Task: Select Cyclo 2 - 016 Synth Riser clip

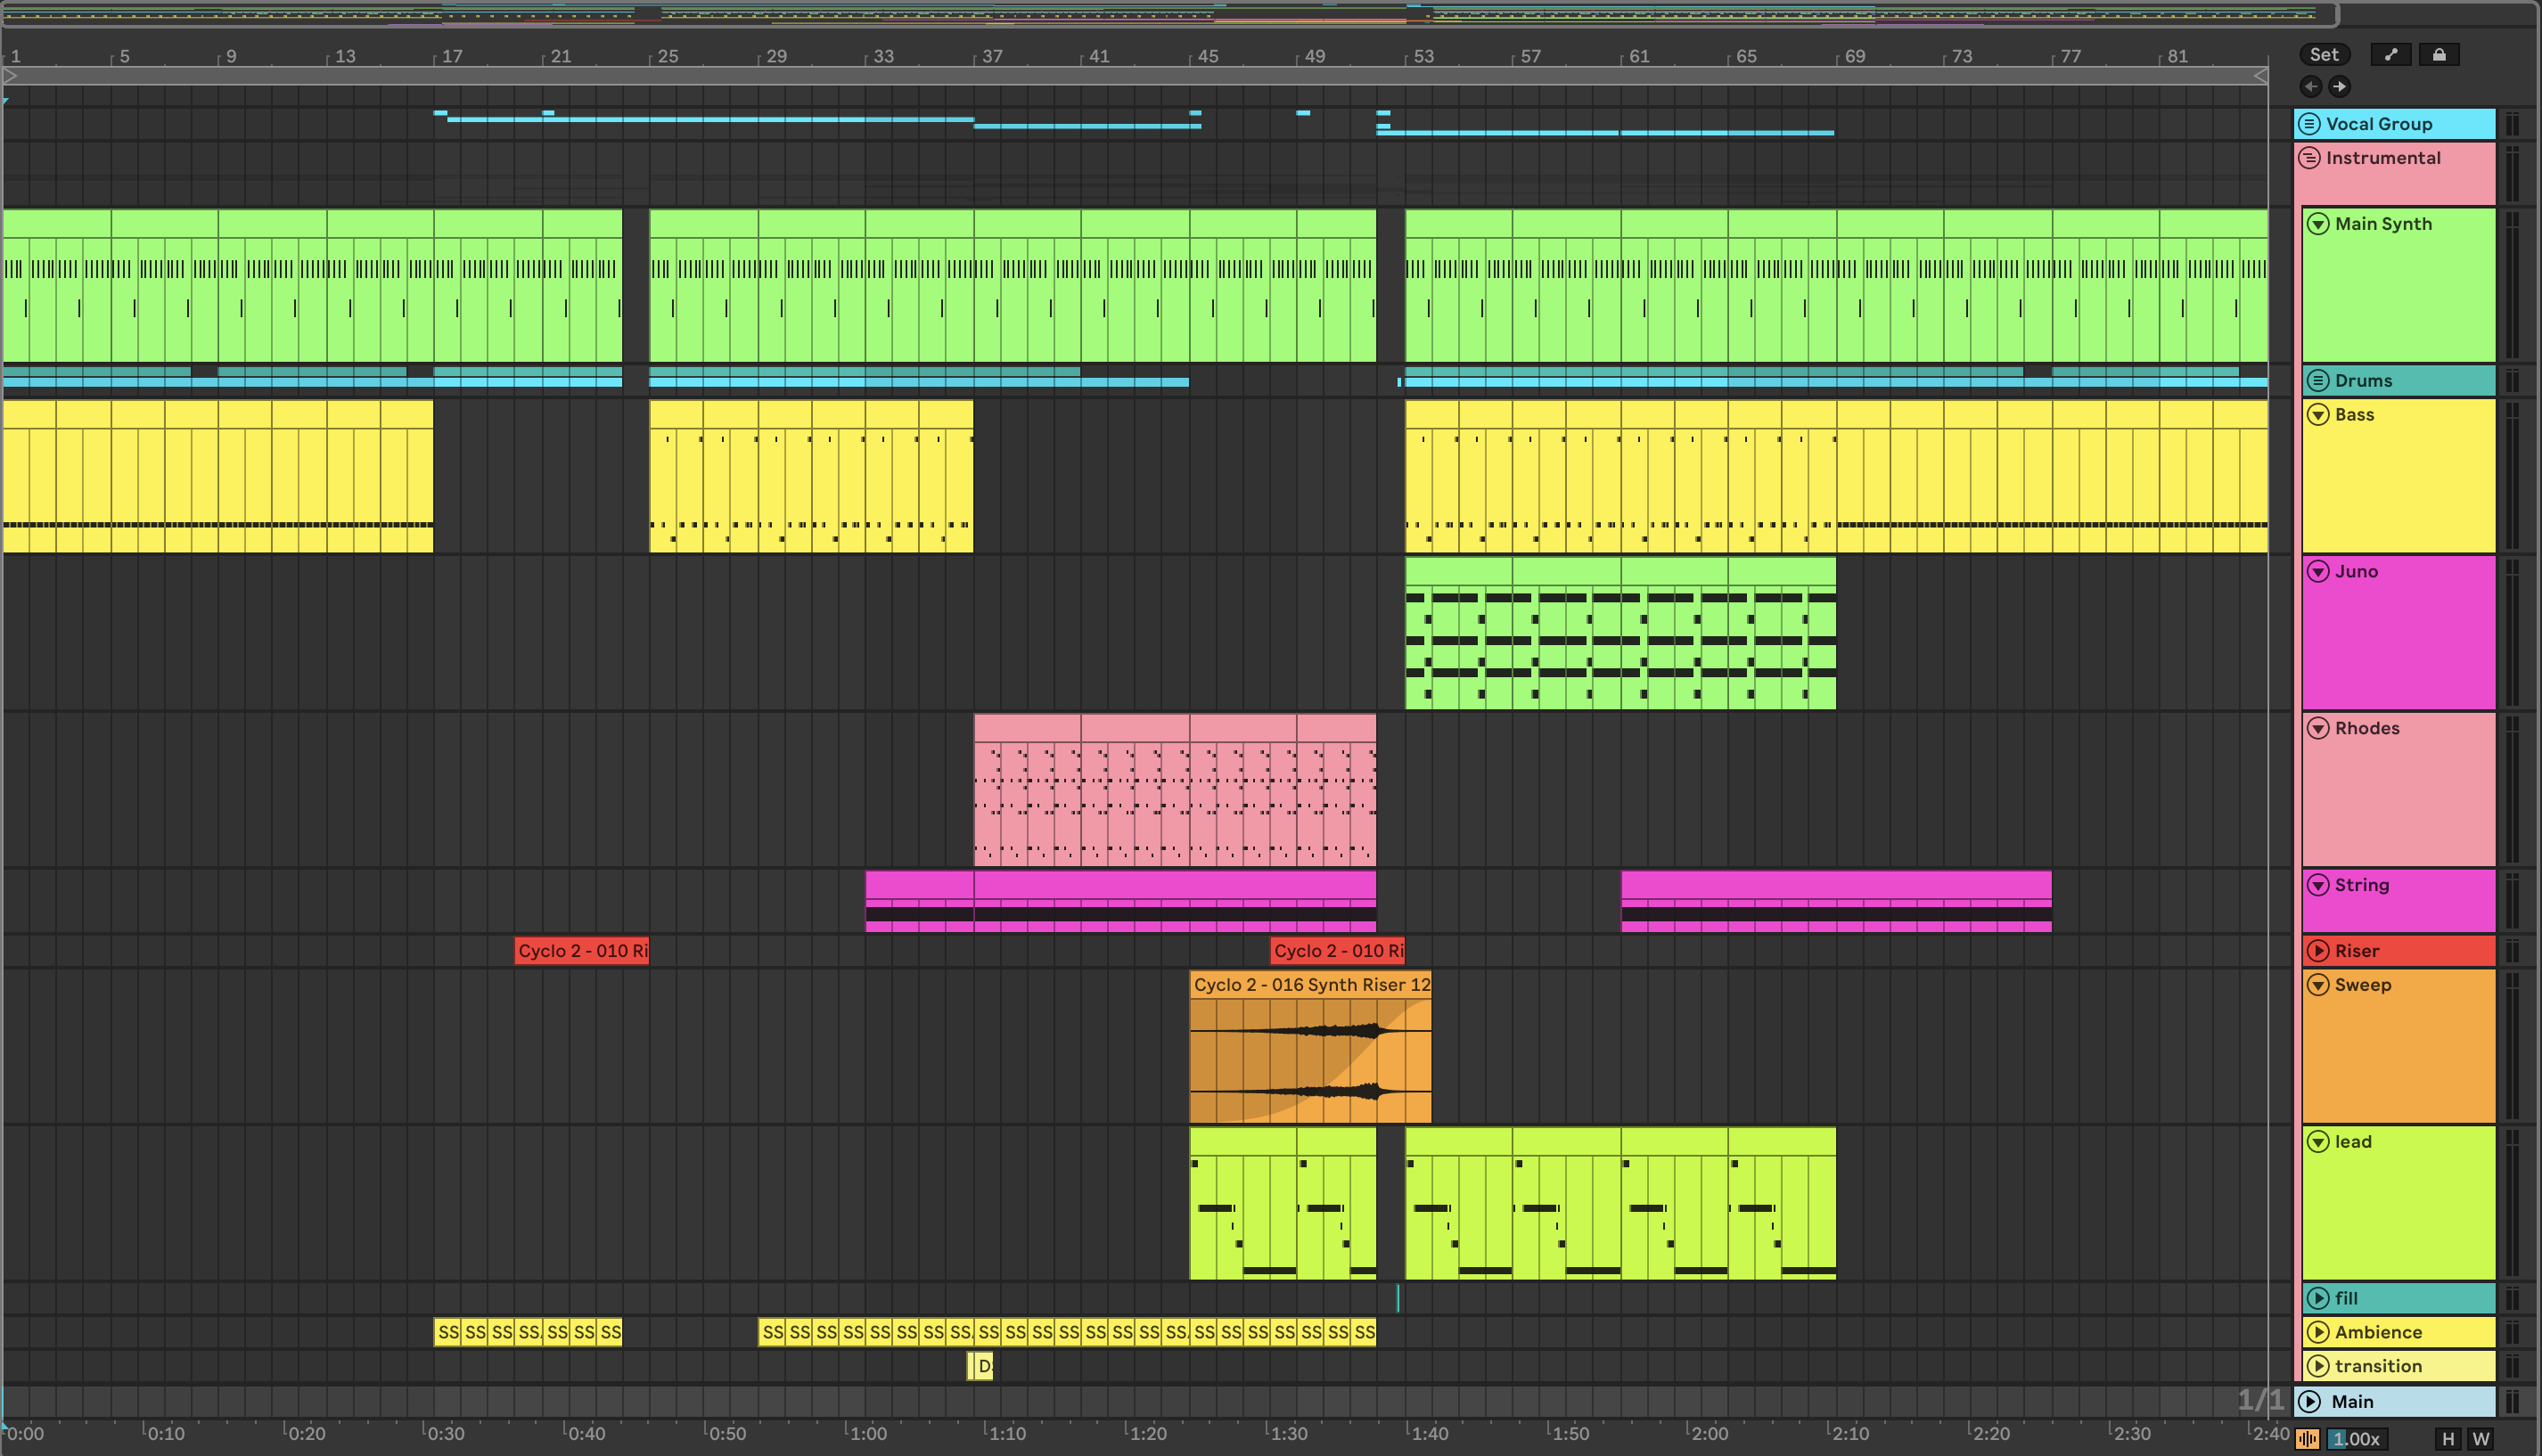Action: 1310,985
